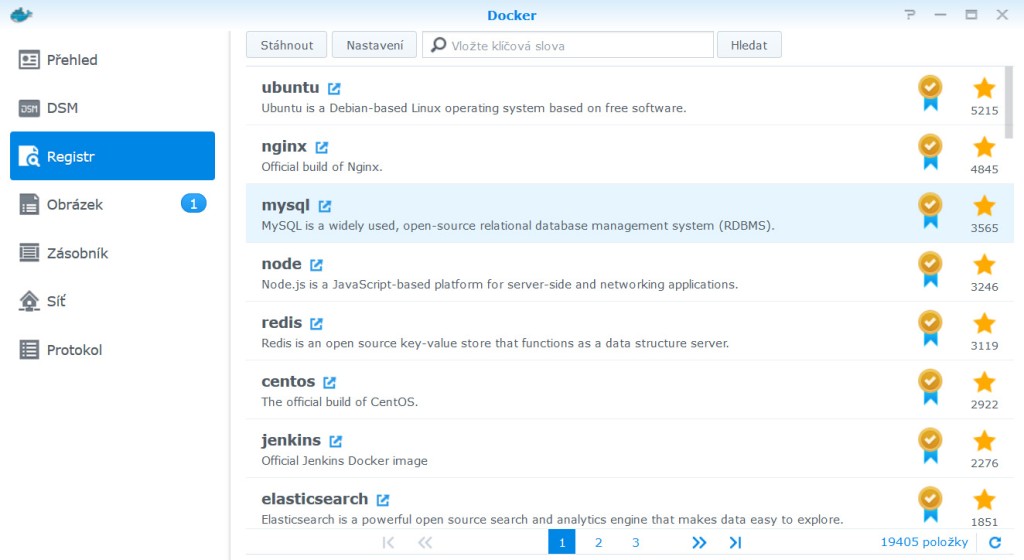Jump back with double-chevron previous button
This screenshot has width=1024, height=560.
[x=425, y=542]
